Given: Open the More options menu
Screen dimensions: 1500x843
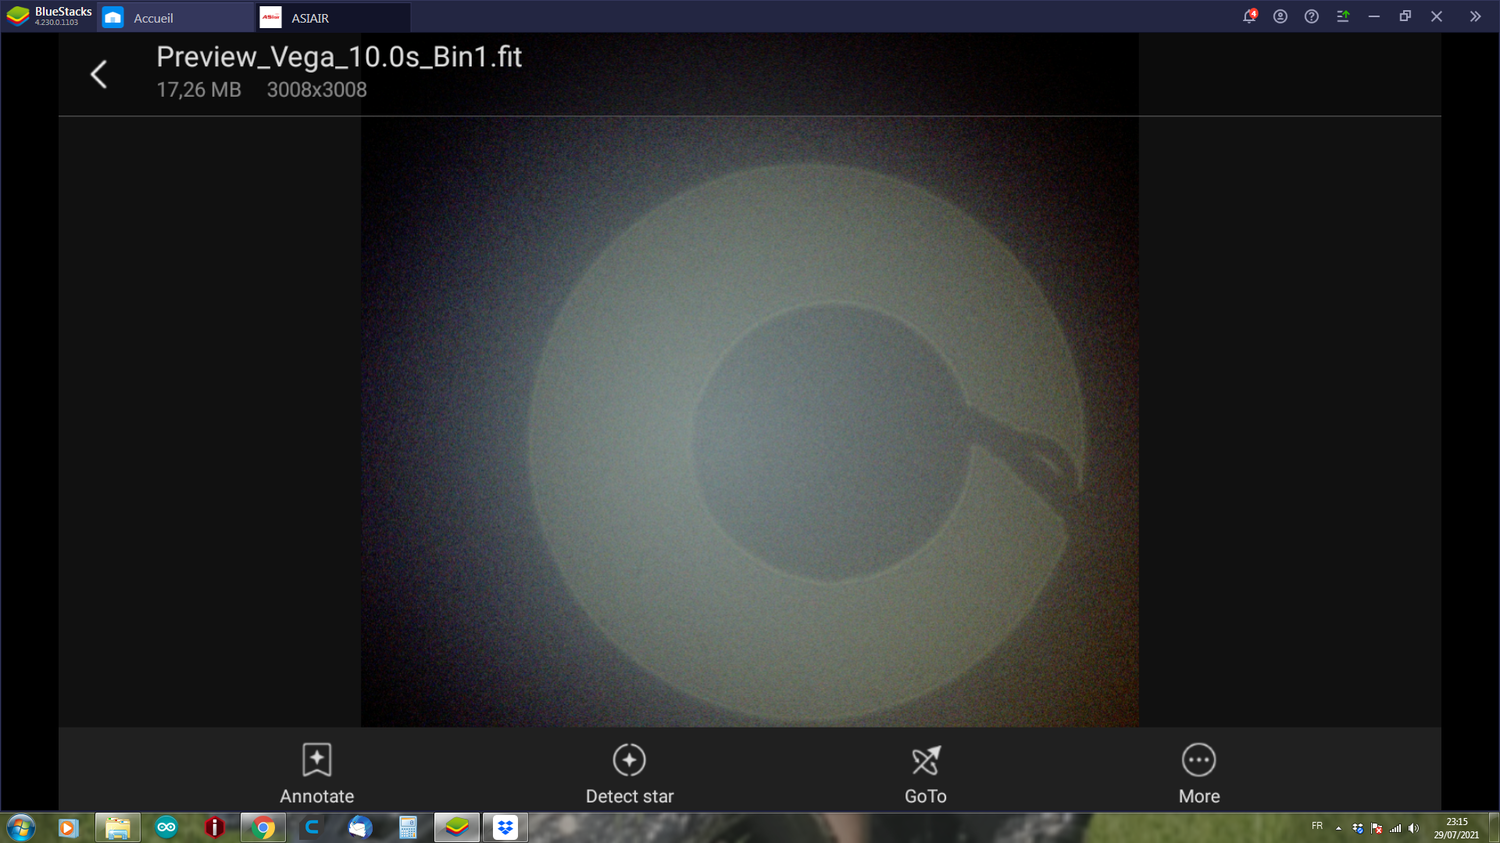Looking at the screenshot, I should click(x=1198, y=770).
